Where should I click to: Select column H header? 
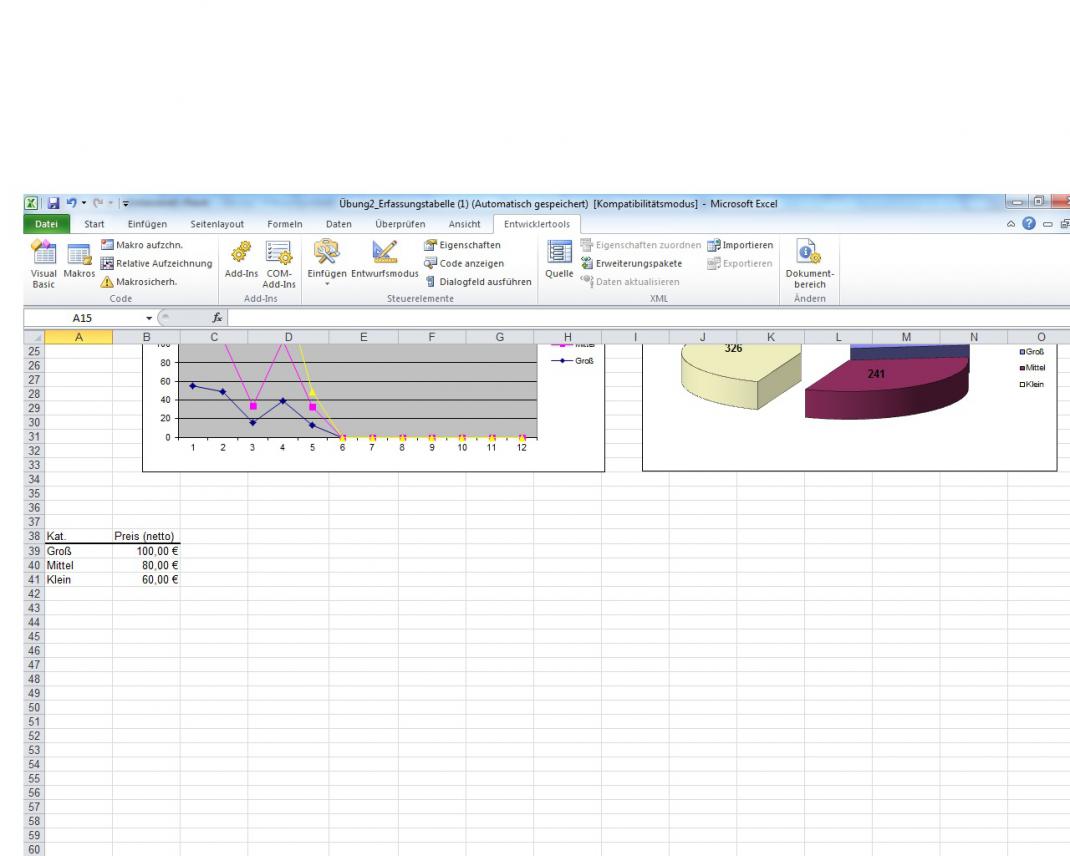(x=568, y=337)
